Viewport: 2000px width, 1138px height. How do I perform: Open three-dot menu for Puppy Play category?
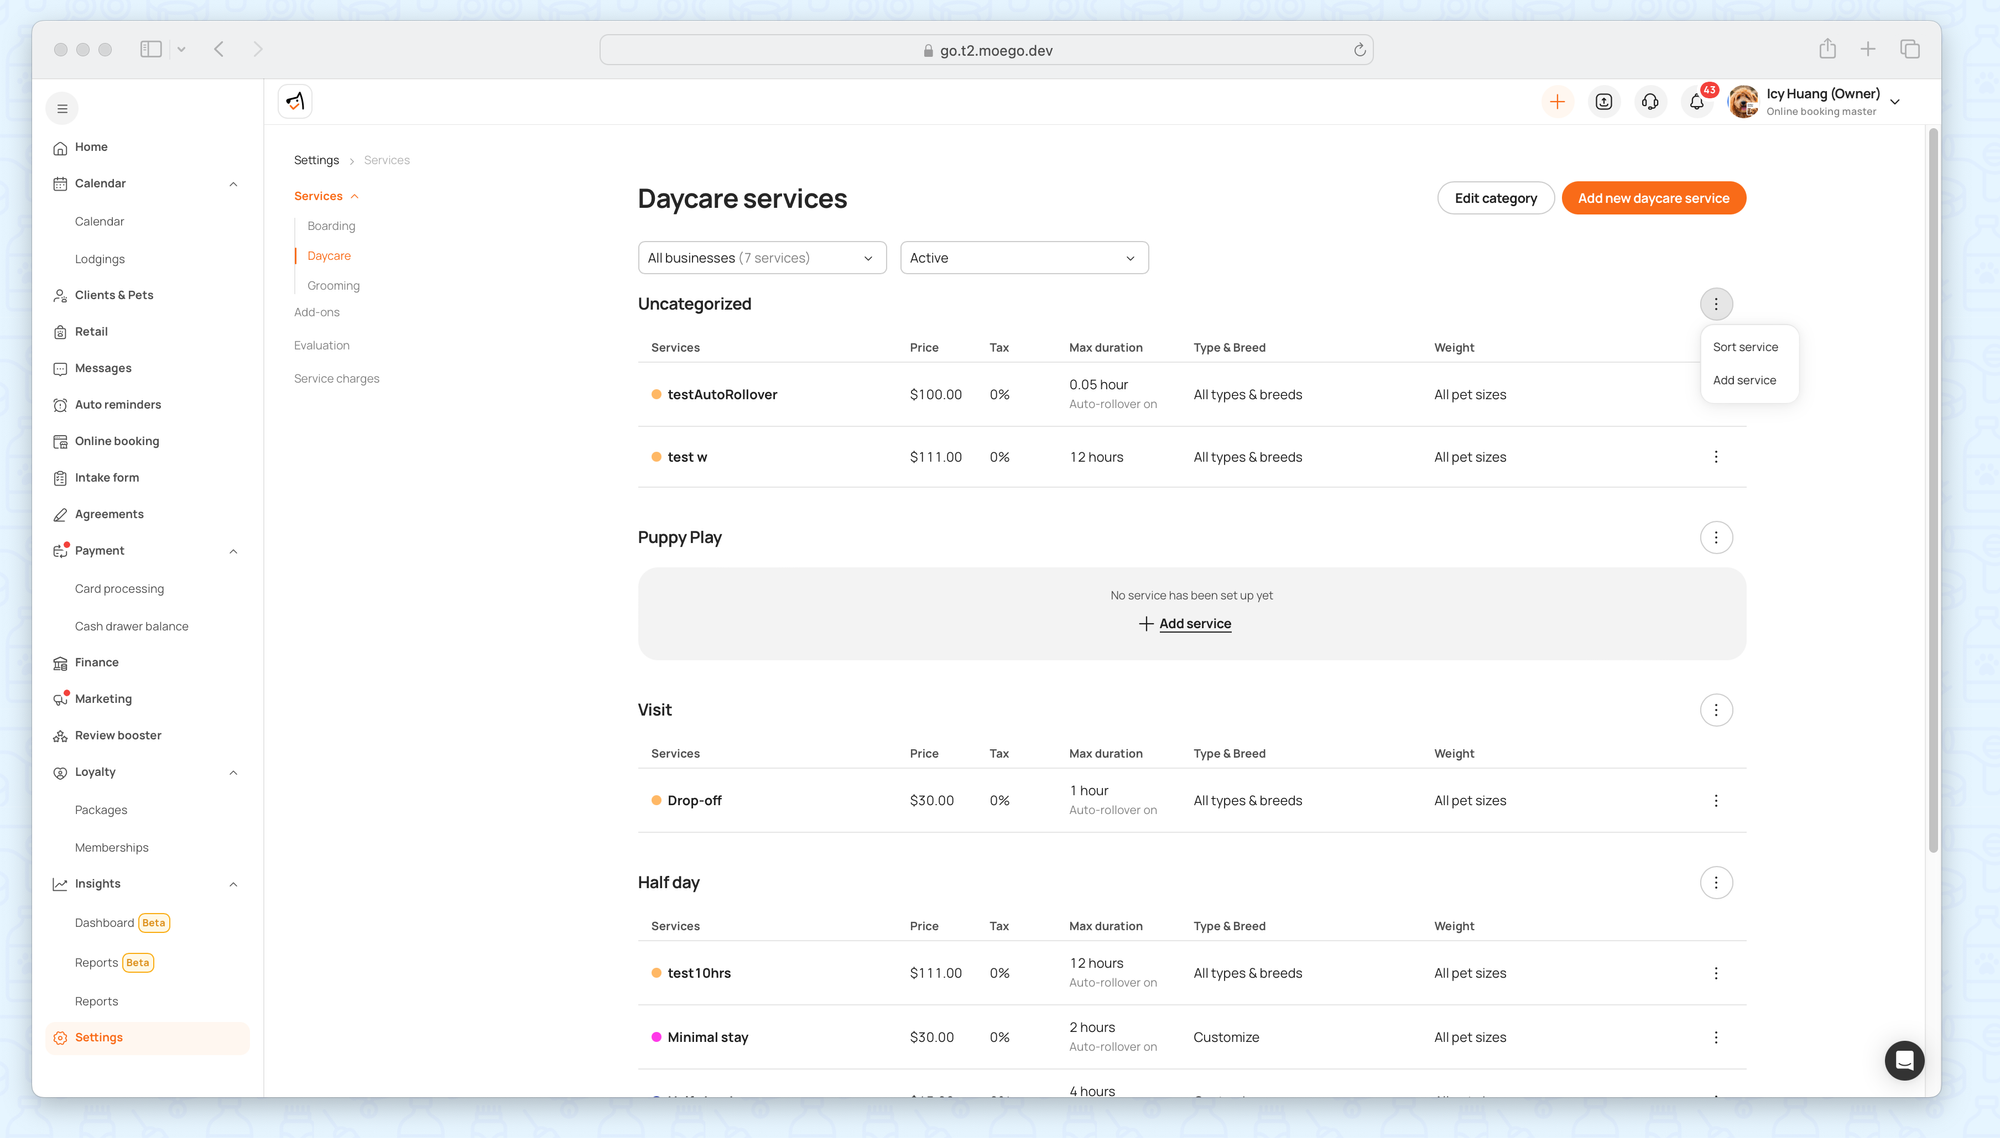[x=1716, y=538]
